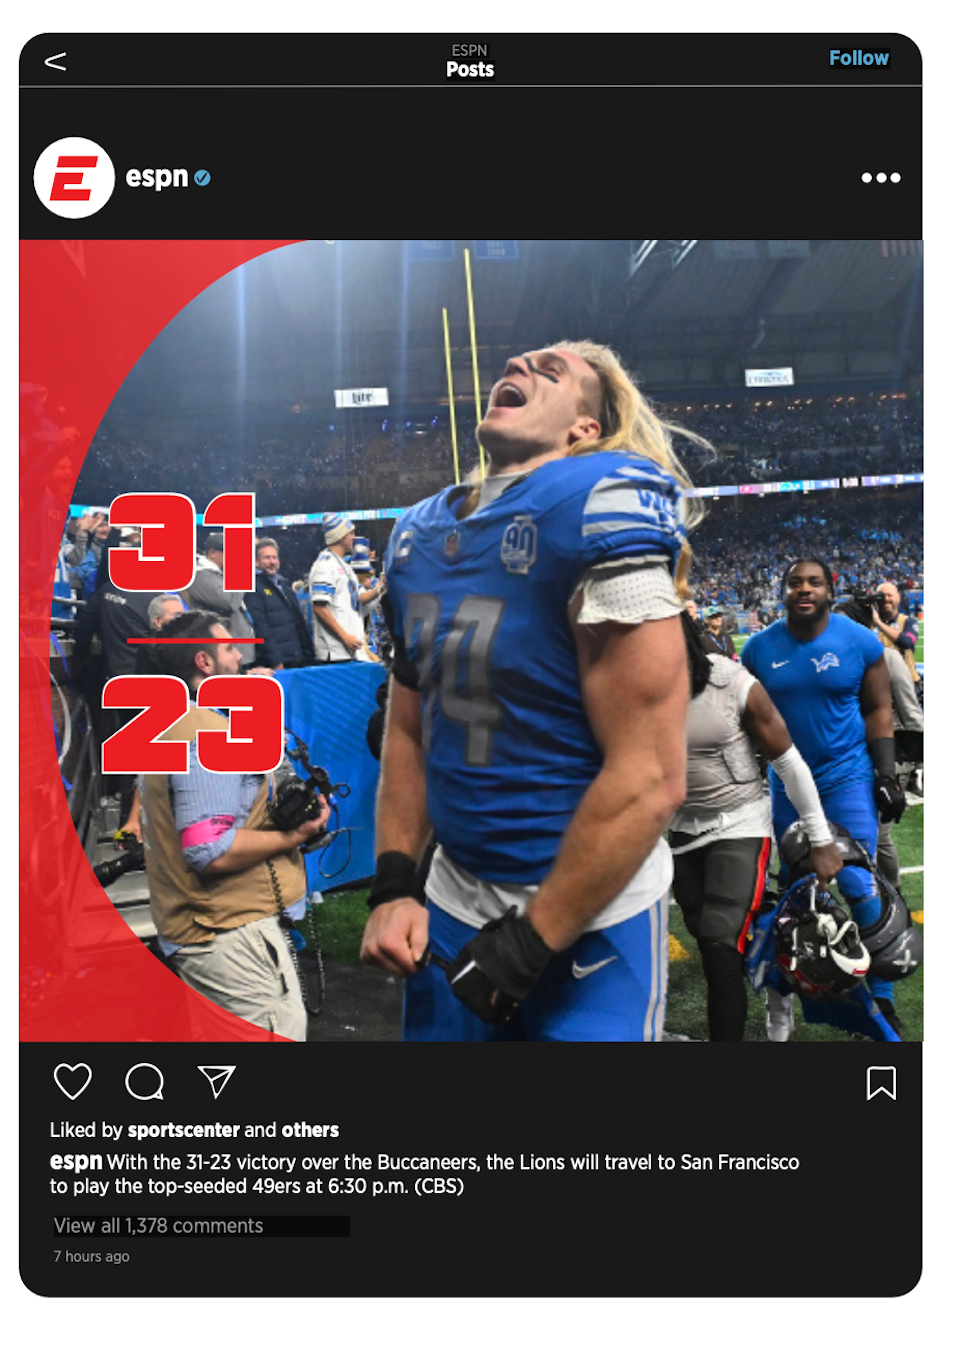Tap the espn username in header
Viewport: 971px width, 1360px height.
(156, 177)
